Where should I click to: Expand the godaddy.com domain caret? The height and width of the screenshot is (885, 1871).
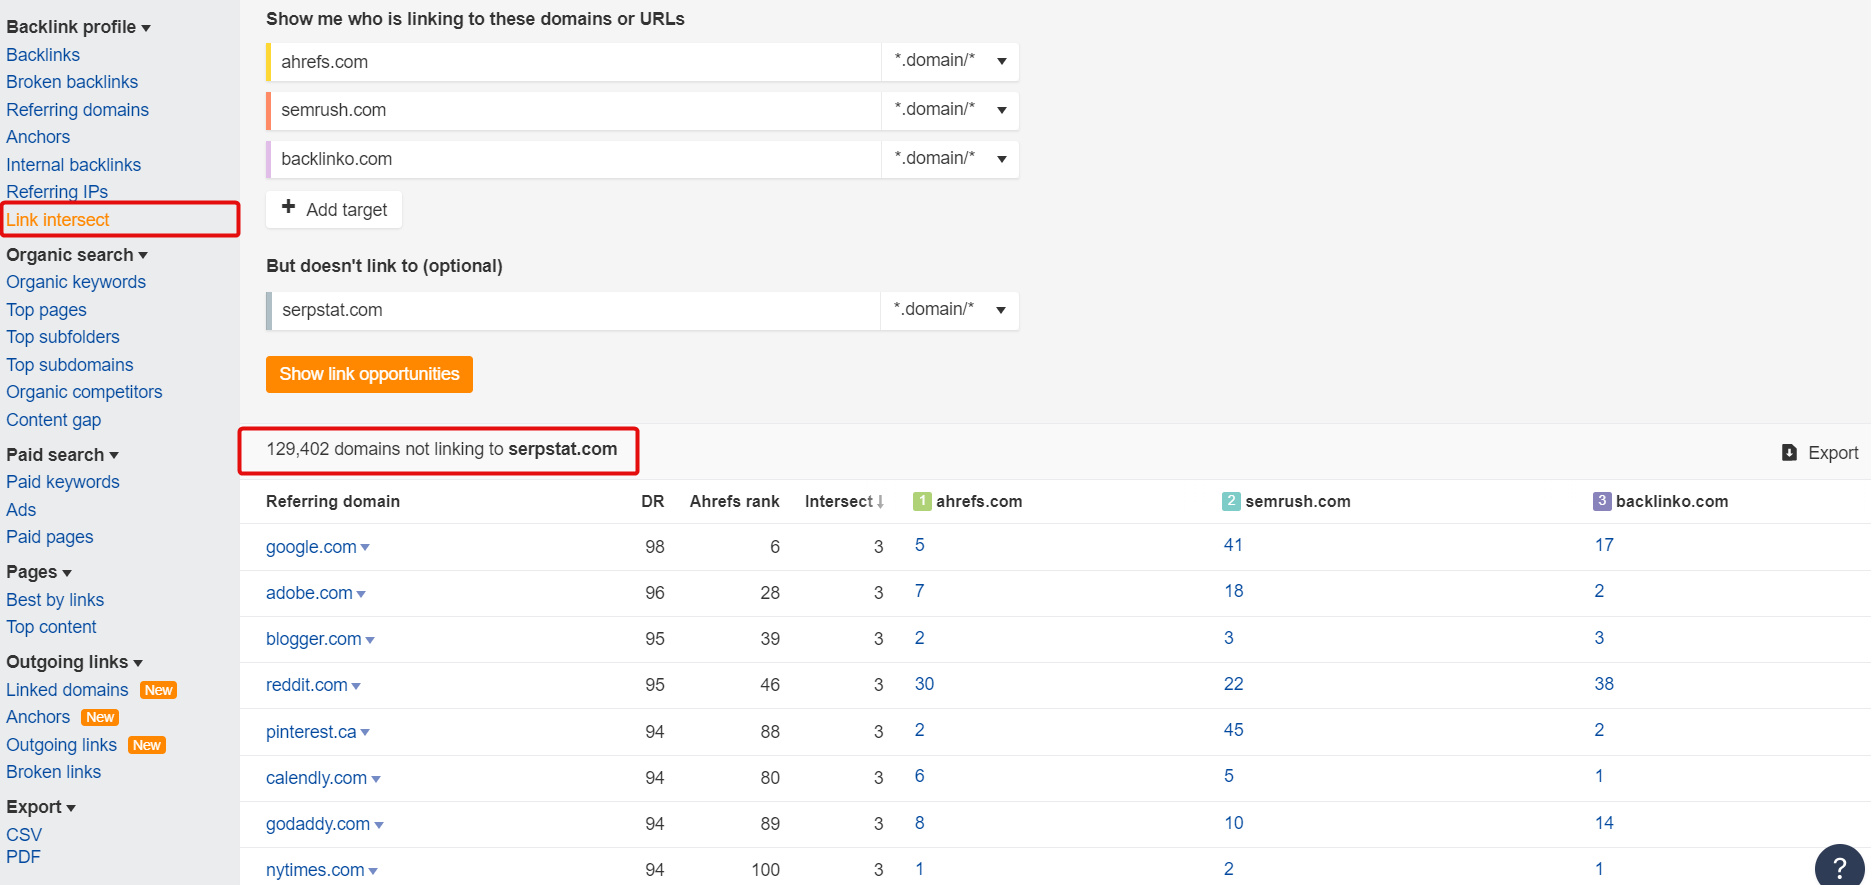379,825
